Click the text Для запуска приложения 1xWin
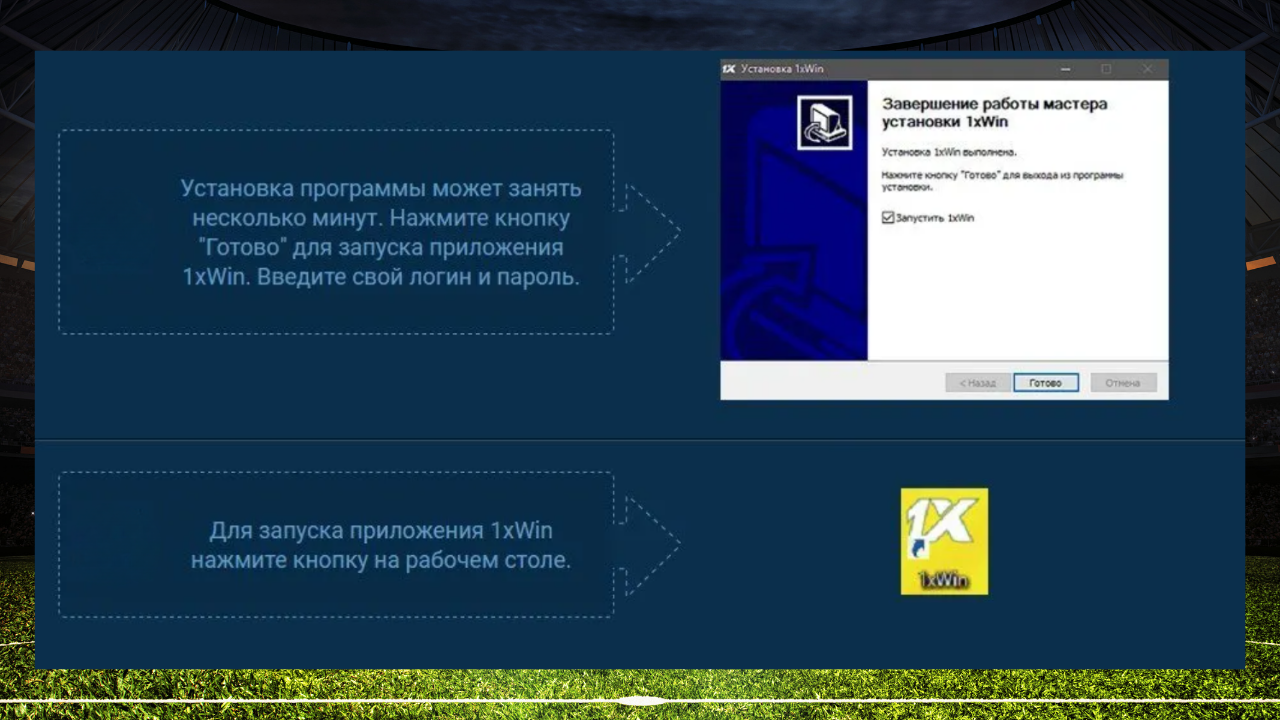This screenshot has width=1280, height=720. pyautogui.click(x=381, y=545)
